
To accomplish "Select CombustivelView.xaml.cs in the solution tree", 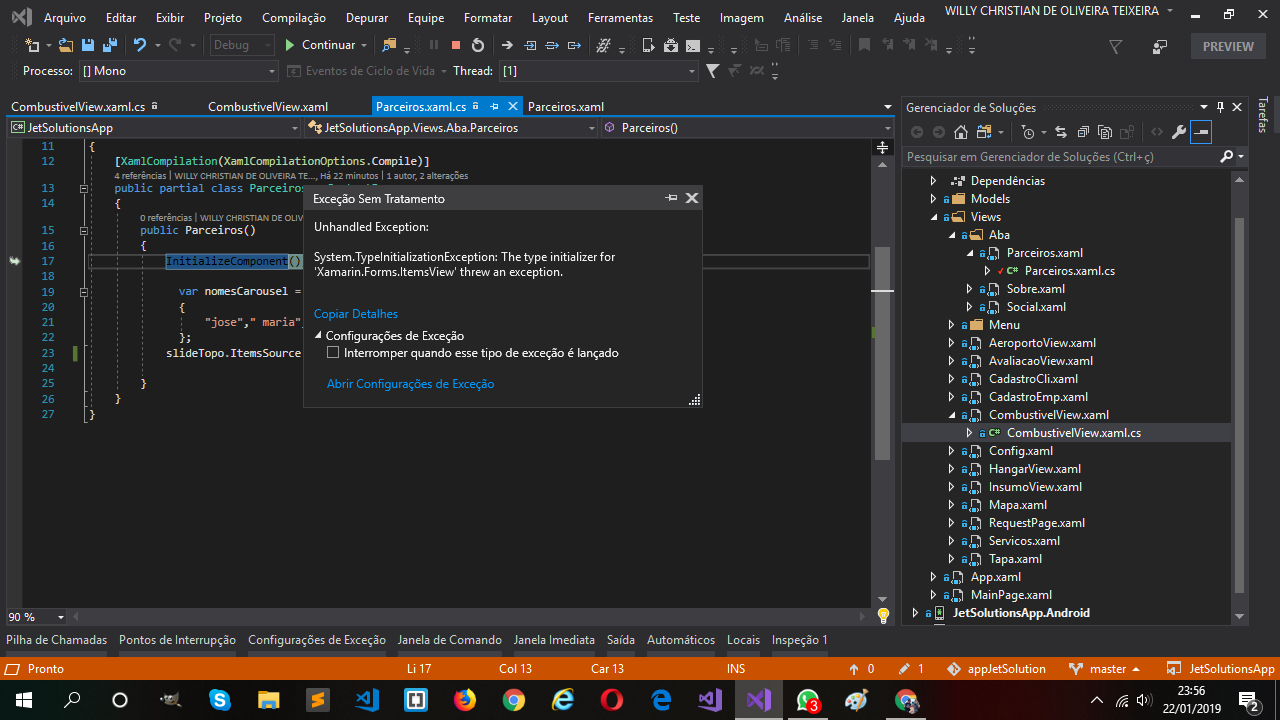I will click(x=1073, y=433).
